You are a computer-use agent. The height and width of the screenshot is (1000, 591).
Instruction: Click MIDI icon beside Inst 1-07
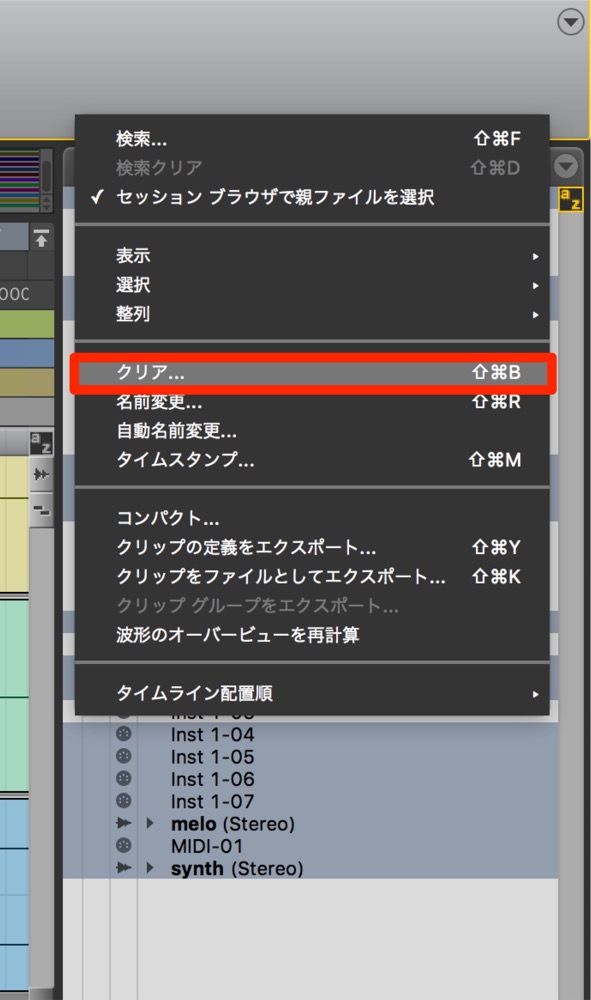pyautogui.click(x=124, y=800)
